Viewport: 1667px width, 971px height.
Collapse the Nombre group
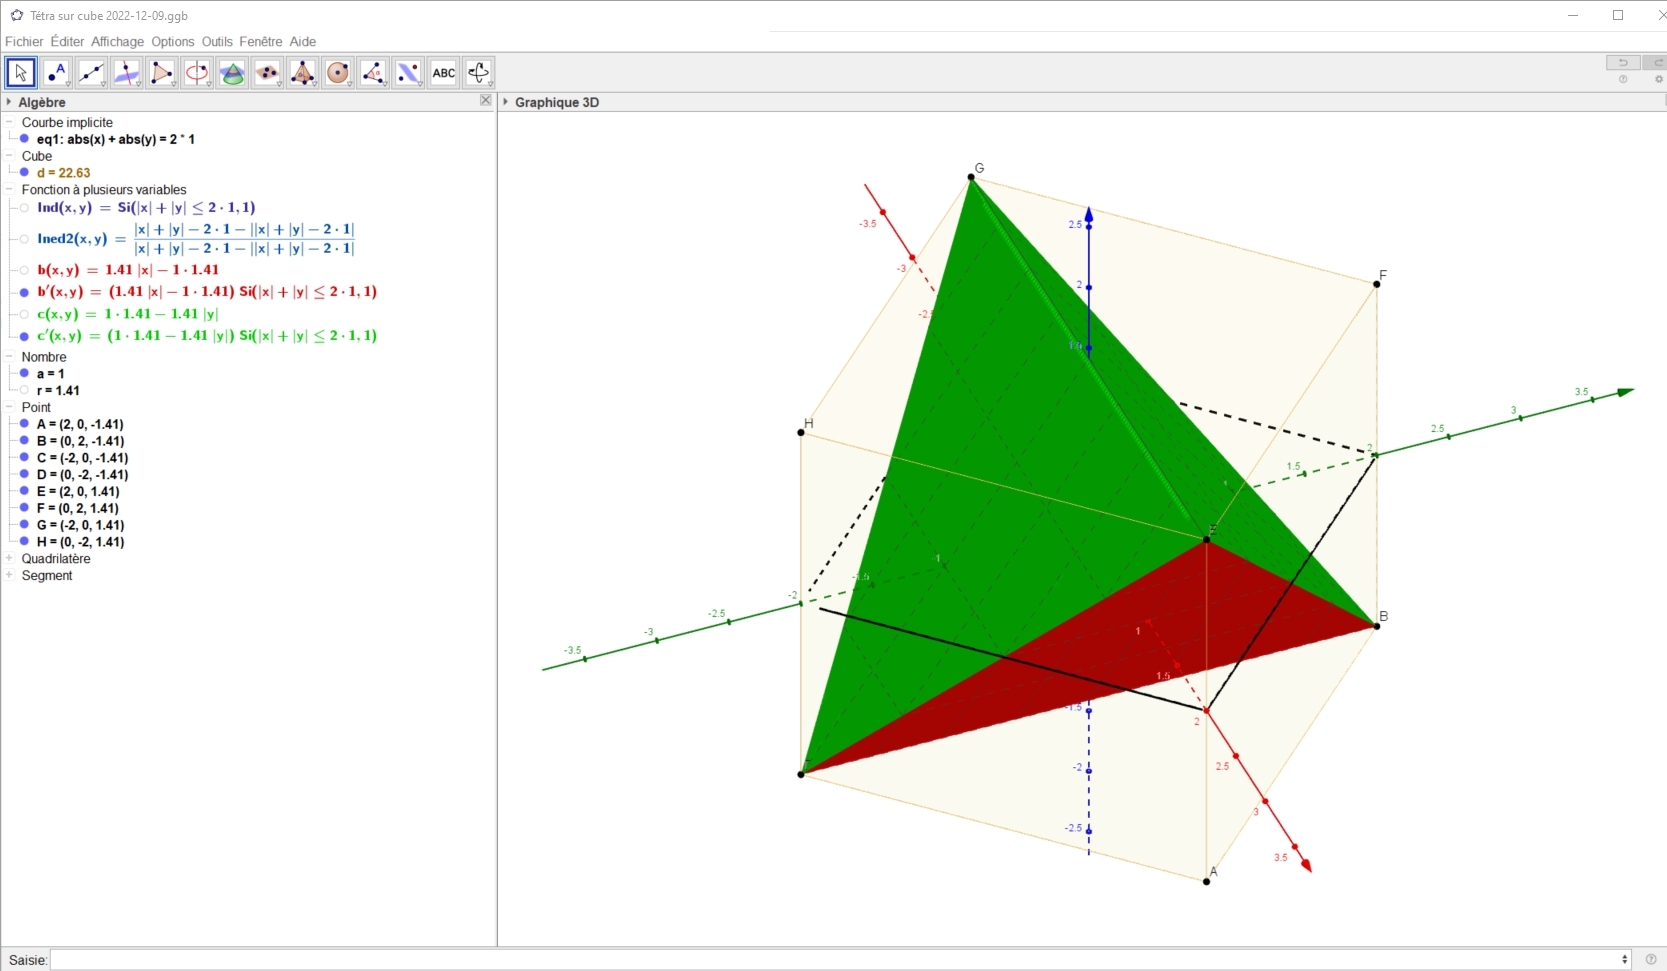(9, 357)
